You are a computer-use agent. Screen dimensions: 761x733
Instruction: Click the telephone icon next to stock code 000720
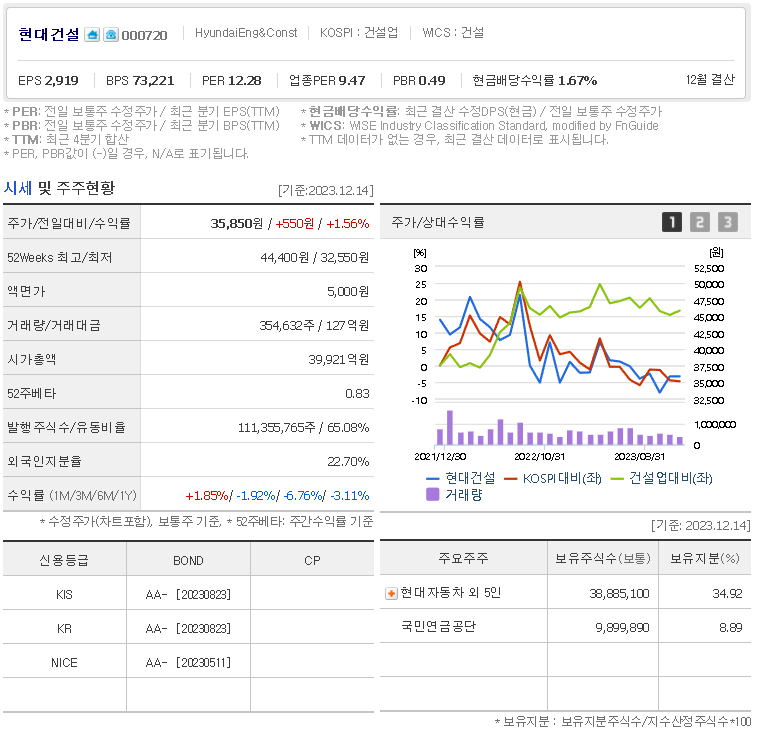(111, 34)
